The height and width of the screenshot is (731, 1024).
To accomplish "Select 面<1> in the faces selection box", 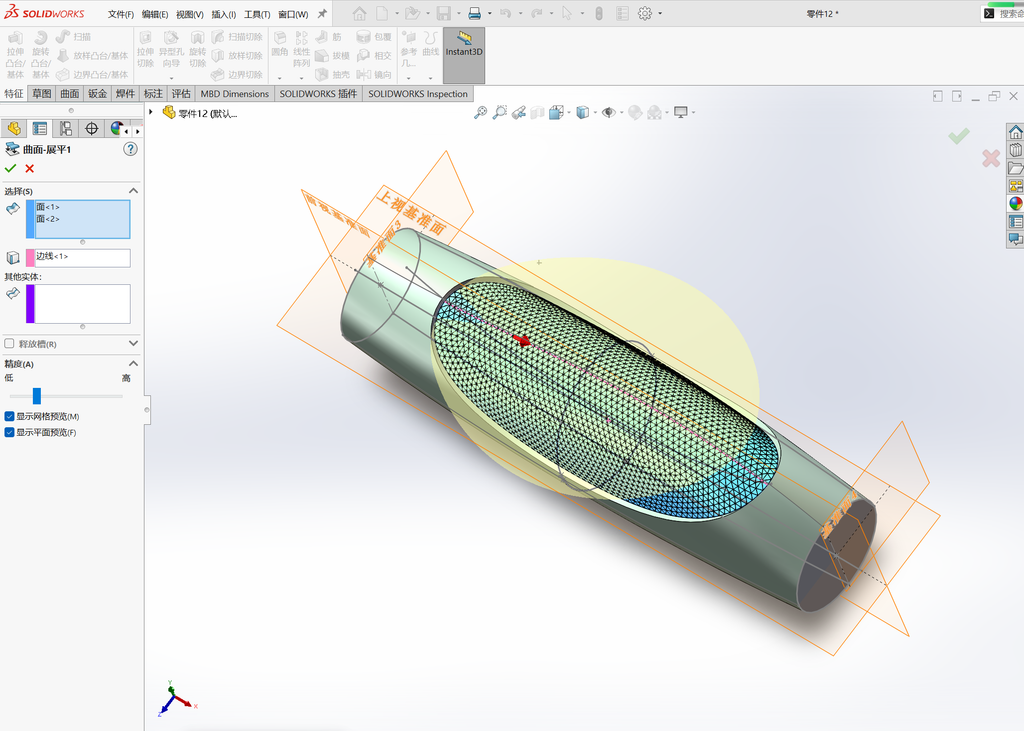I will click(48, 207).
